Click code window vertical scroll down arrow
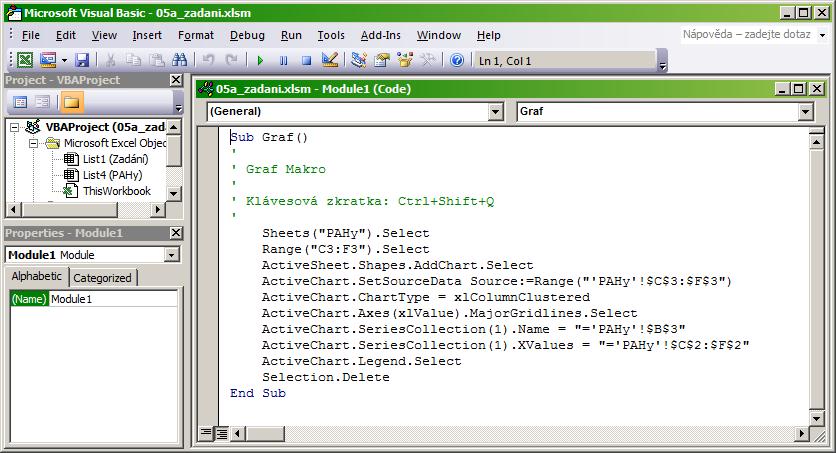 (816, 418)
